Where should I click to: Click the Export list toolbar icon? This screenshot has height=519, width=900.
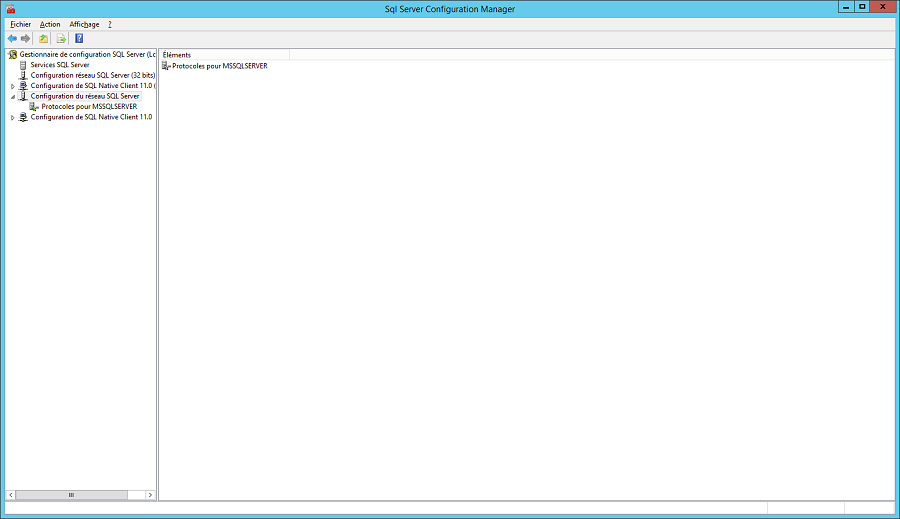[61, 38]
